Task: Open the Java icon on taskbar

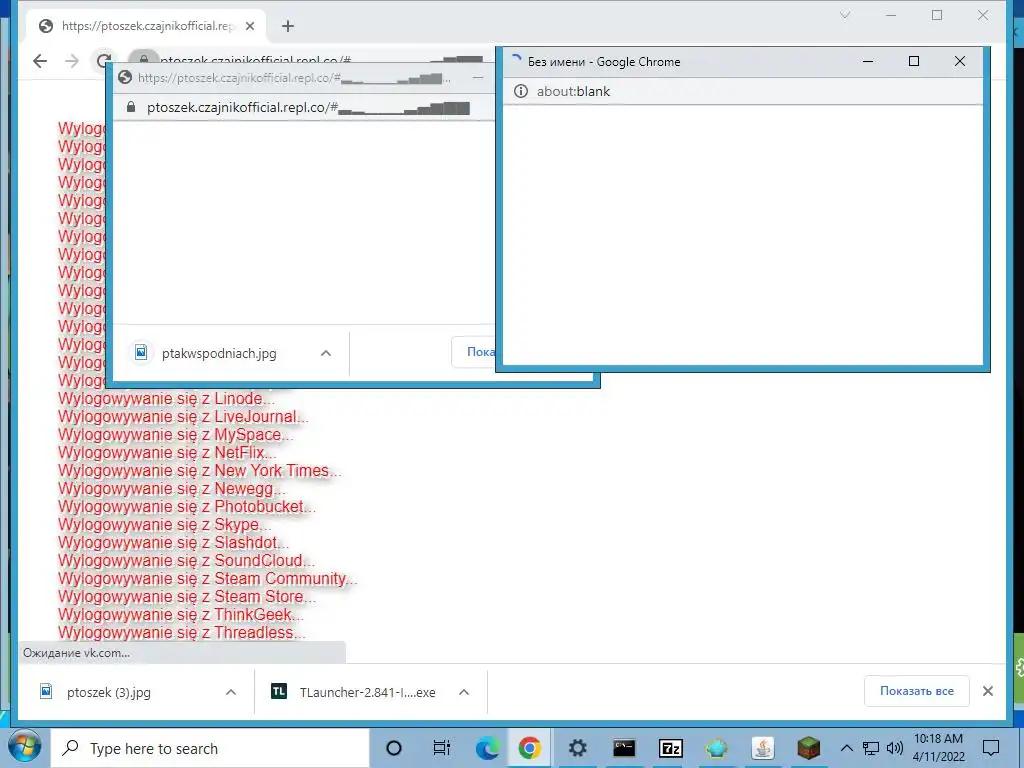Action: tap(763, 748)
